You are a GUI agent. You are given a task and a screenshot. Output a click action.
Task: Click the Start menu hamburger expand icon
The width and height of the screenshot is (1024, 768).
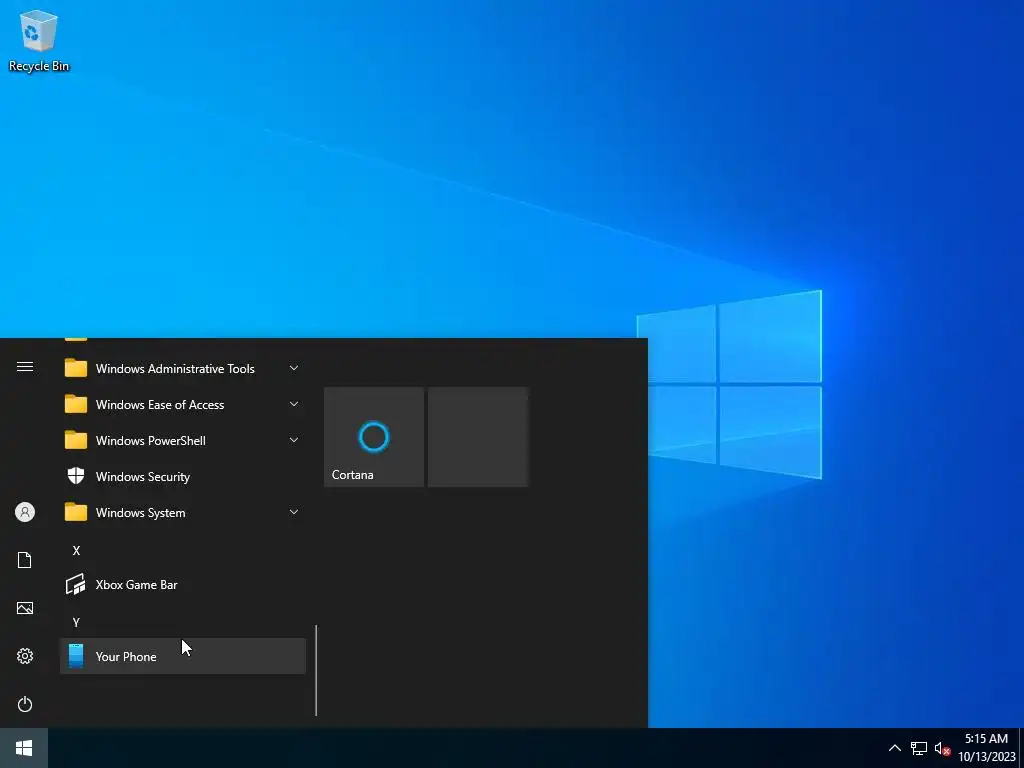coord(25,367)
